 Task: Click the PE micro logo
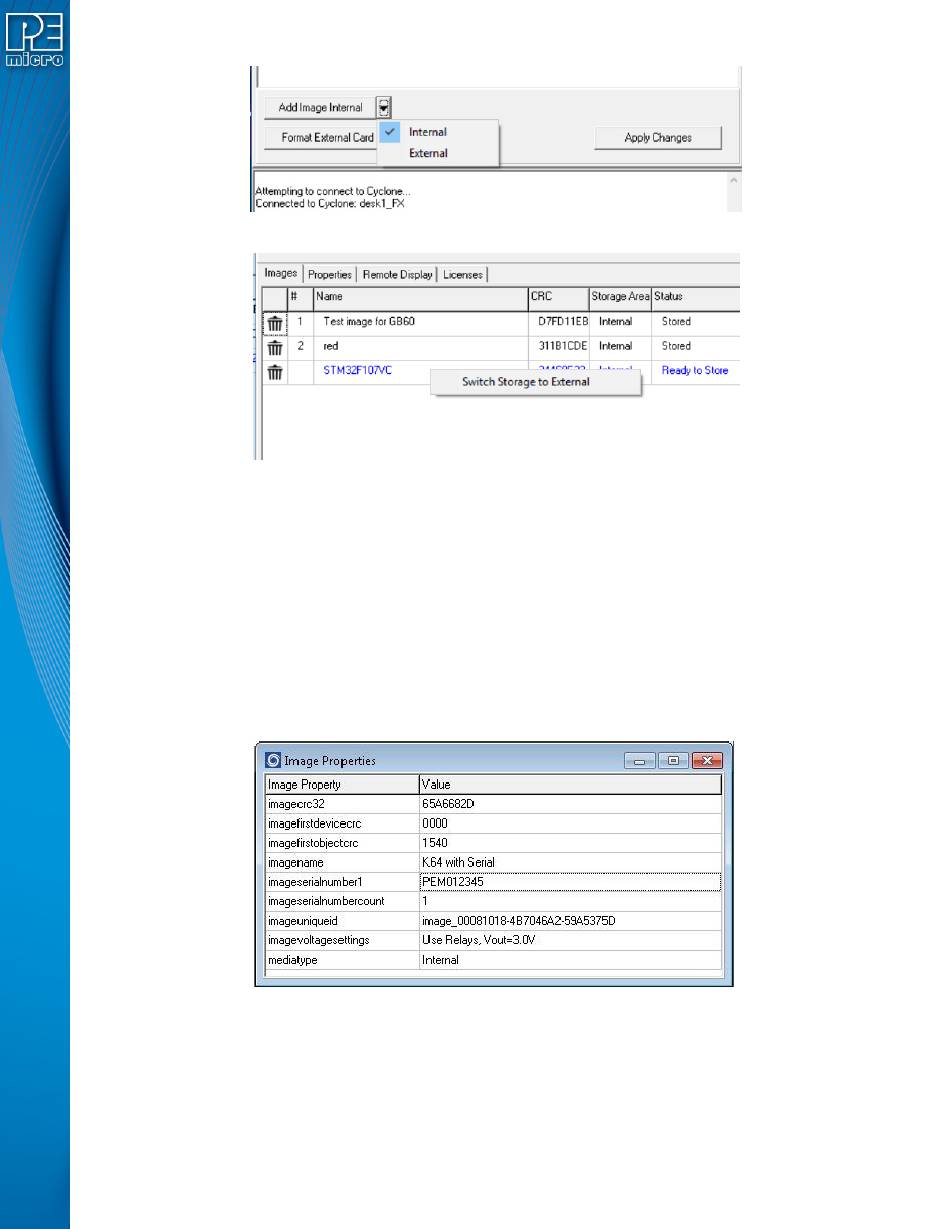point(35,39)
